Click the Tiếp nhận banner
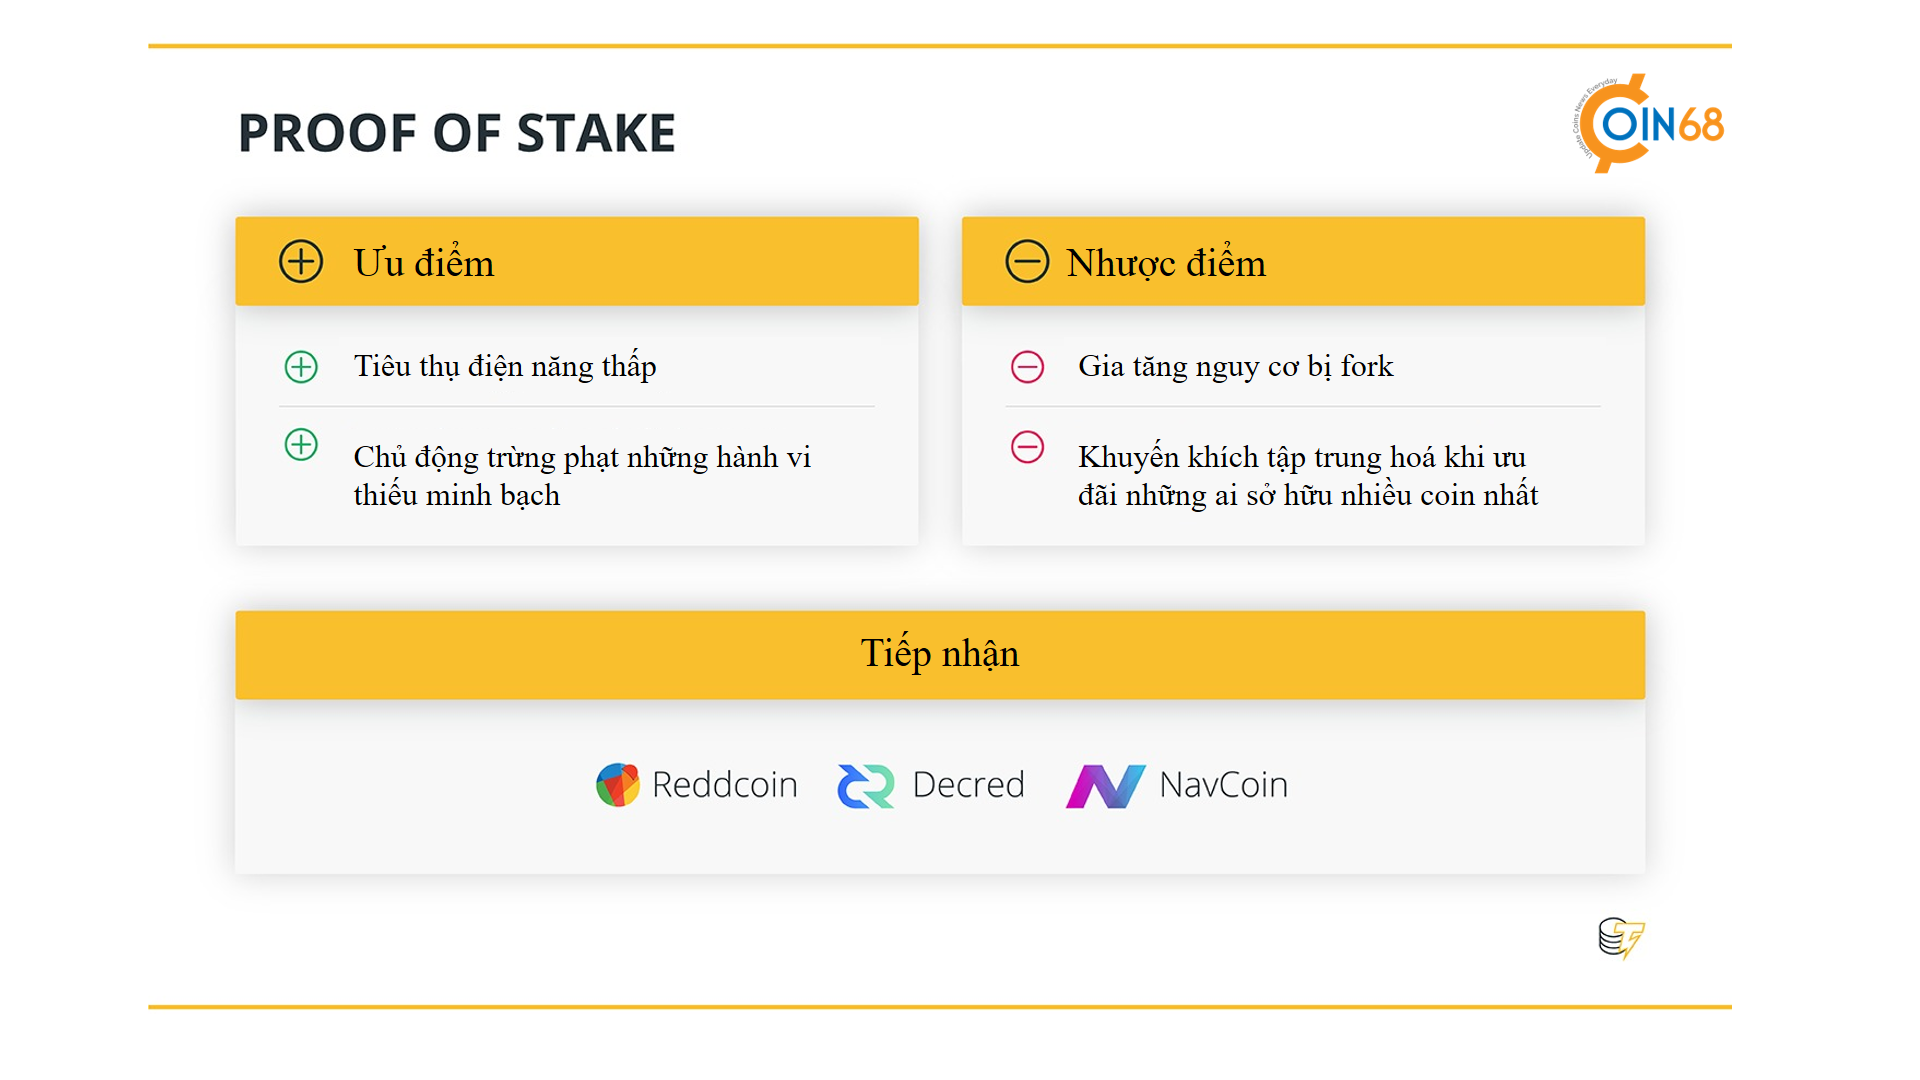The width and height of the screenshot is (1920, 1080). [940, 655]
